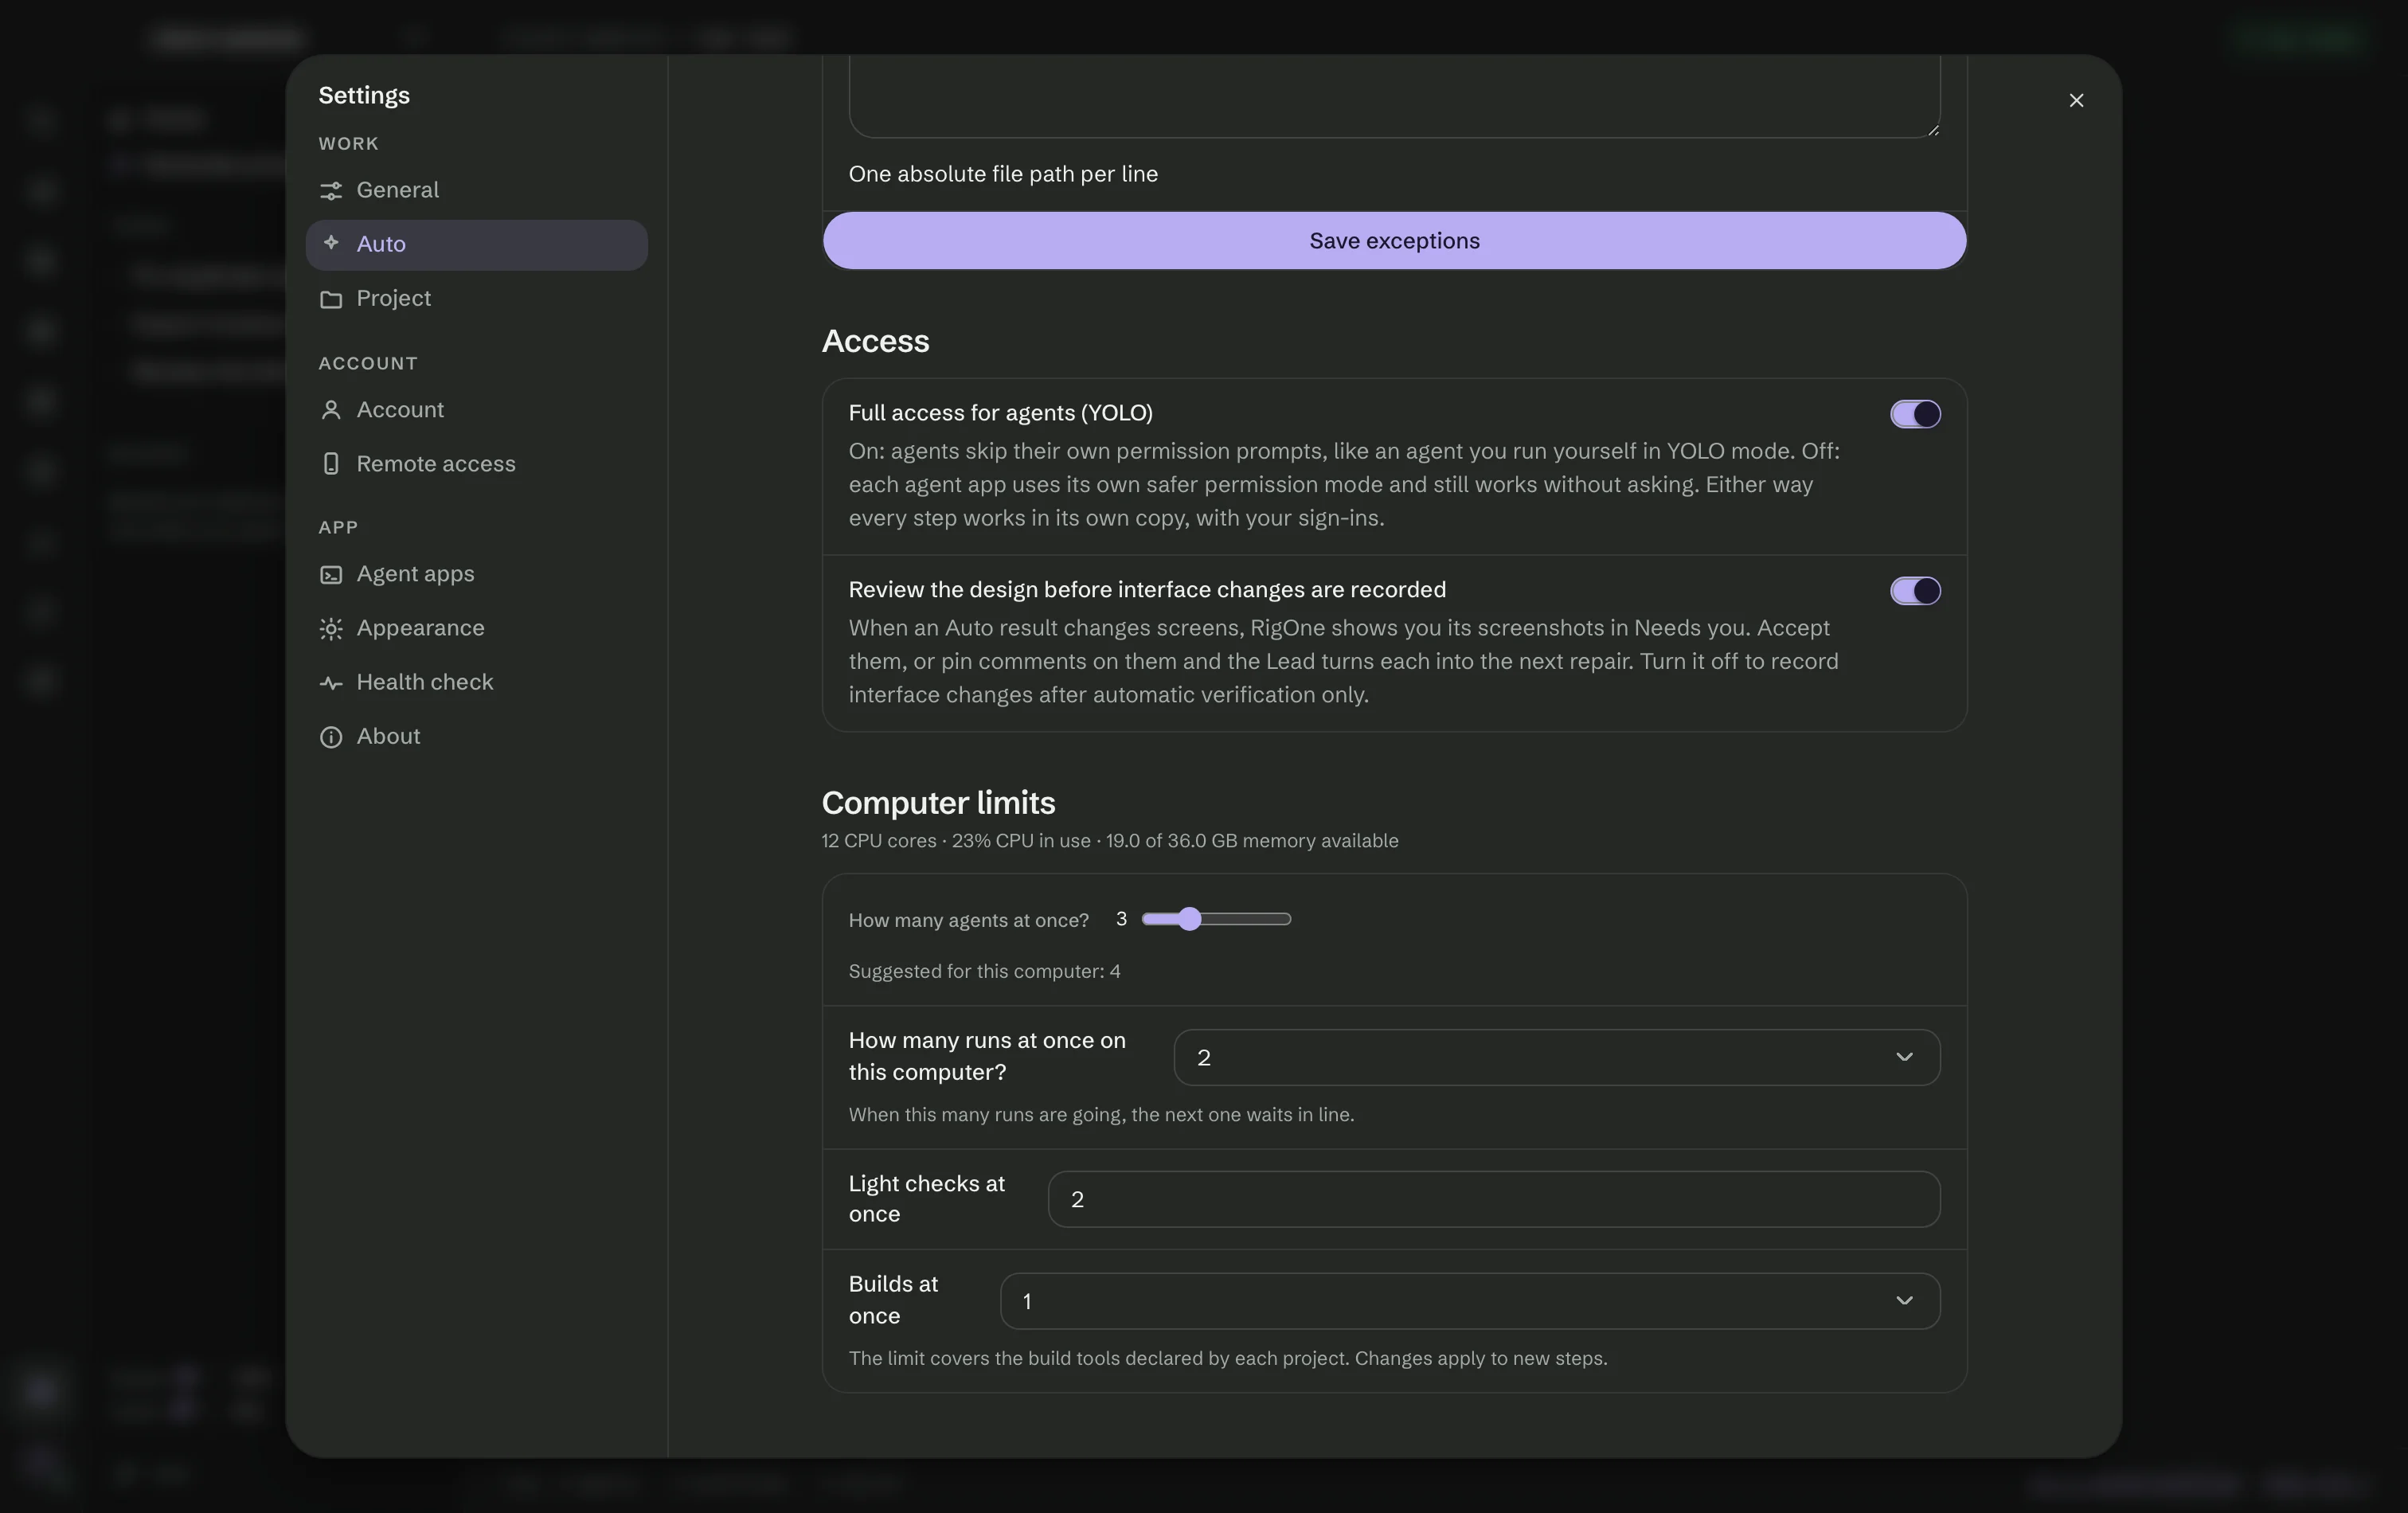
Task: Click the Remote access phone icon
Action: (331, 464)
